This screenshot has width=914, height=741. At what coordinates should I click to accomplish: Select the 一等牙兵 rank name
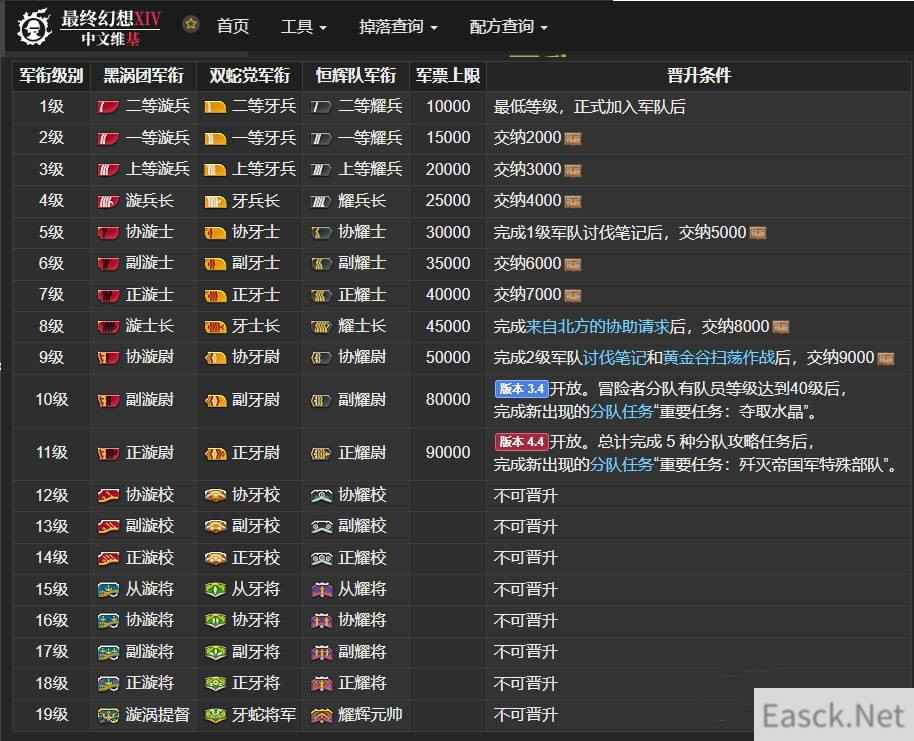pyautogui.click(x=264, y=138)
